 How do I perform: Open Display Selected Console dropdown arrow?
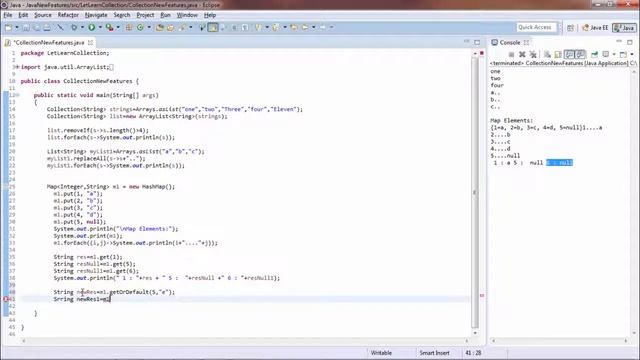click(614, 54)
